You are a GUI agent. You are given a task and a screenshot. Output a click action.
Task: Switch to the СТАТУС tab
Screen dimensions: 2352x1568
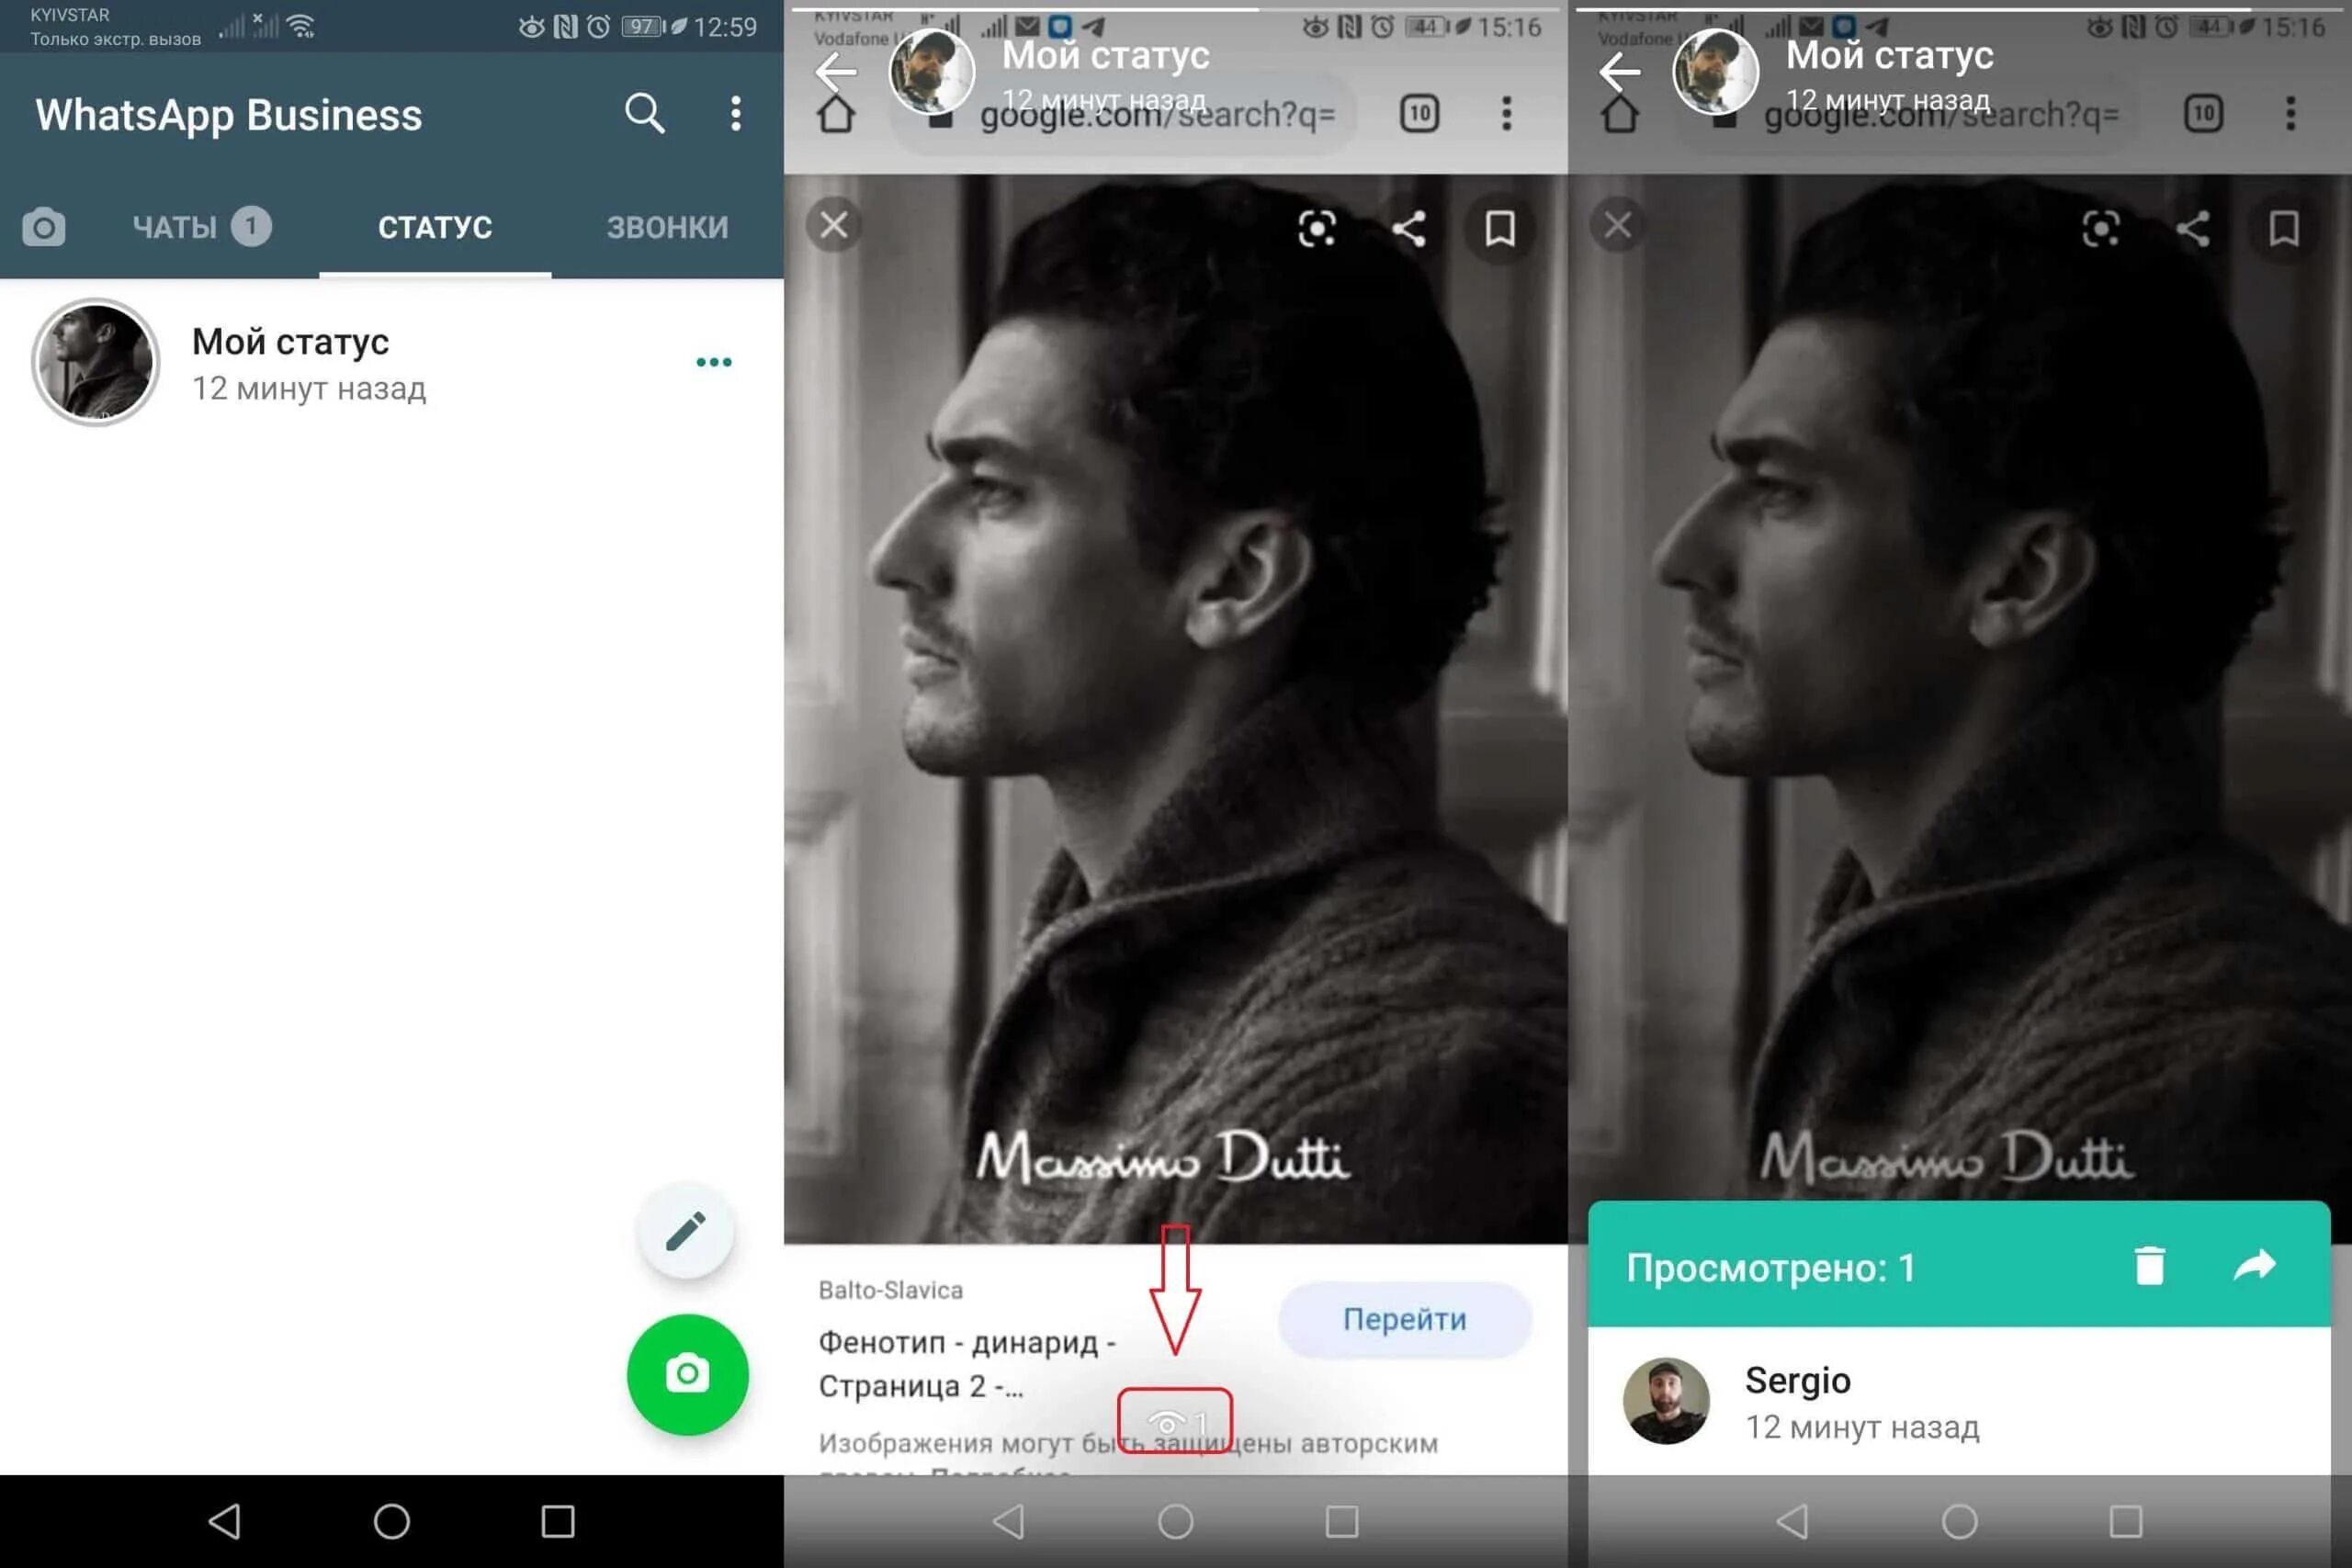[x=434, y=226]
